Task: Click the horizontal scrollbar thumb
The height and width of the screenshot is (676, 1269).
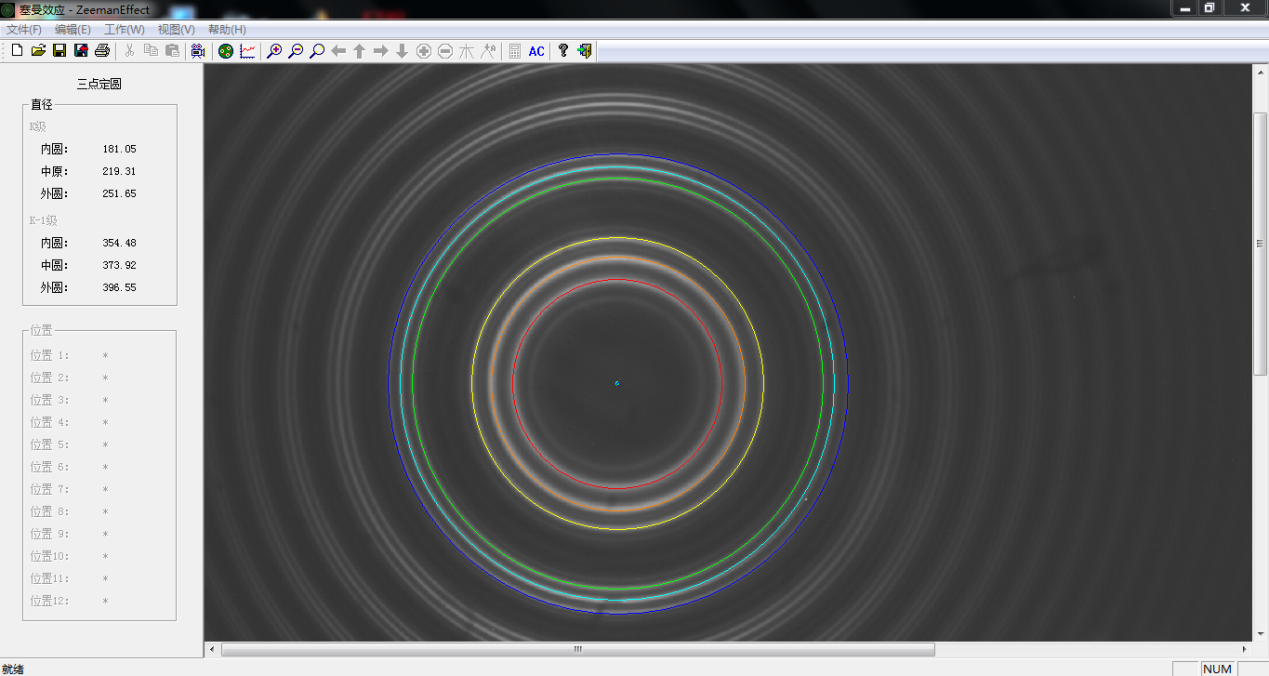Action: tap(578, 650)
